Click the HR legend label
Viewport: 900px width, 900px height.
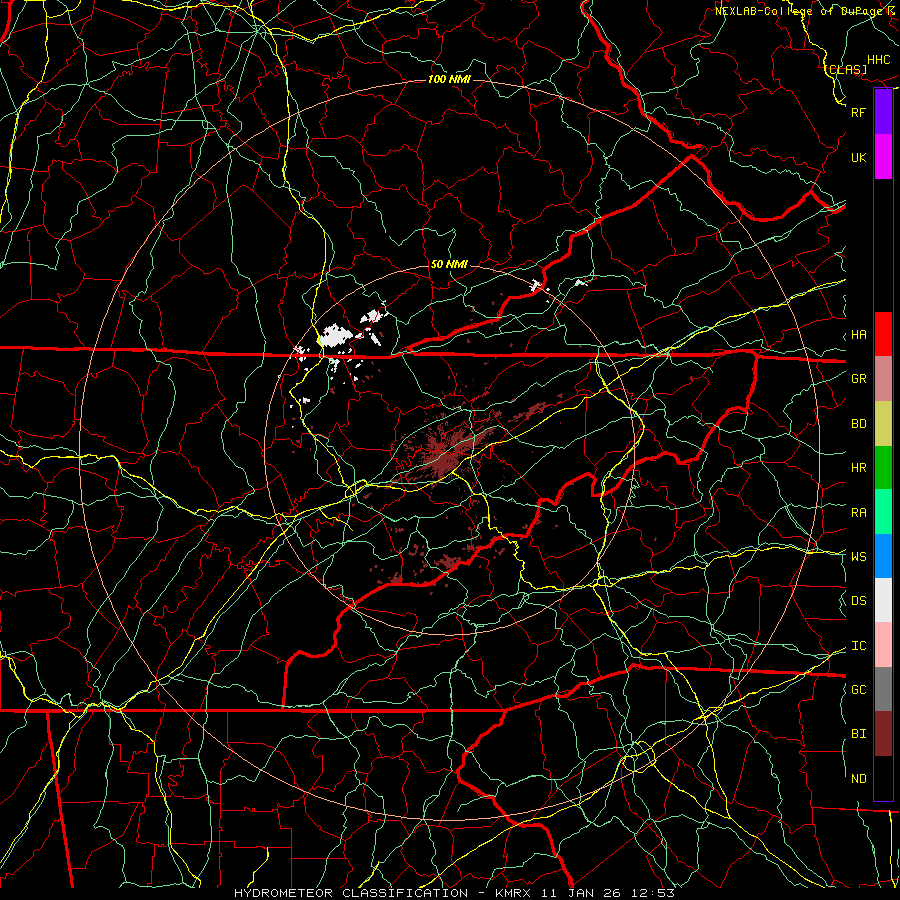[859, 468]
